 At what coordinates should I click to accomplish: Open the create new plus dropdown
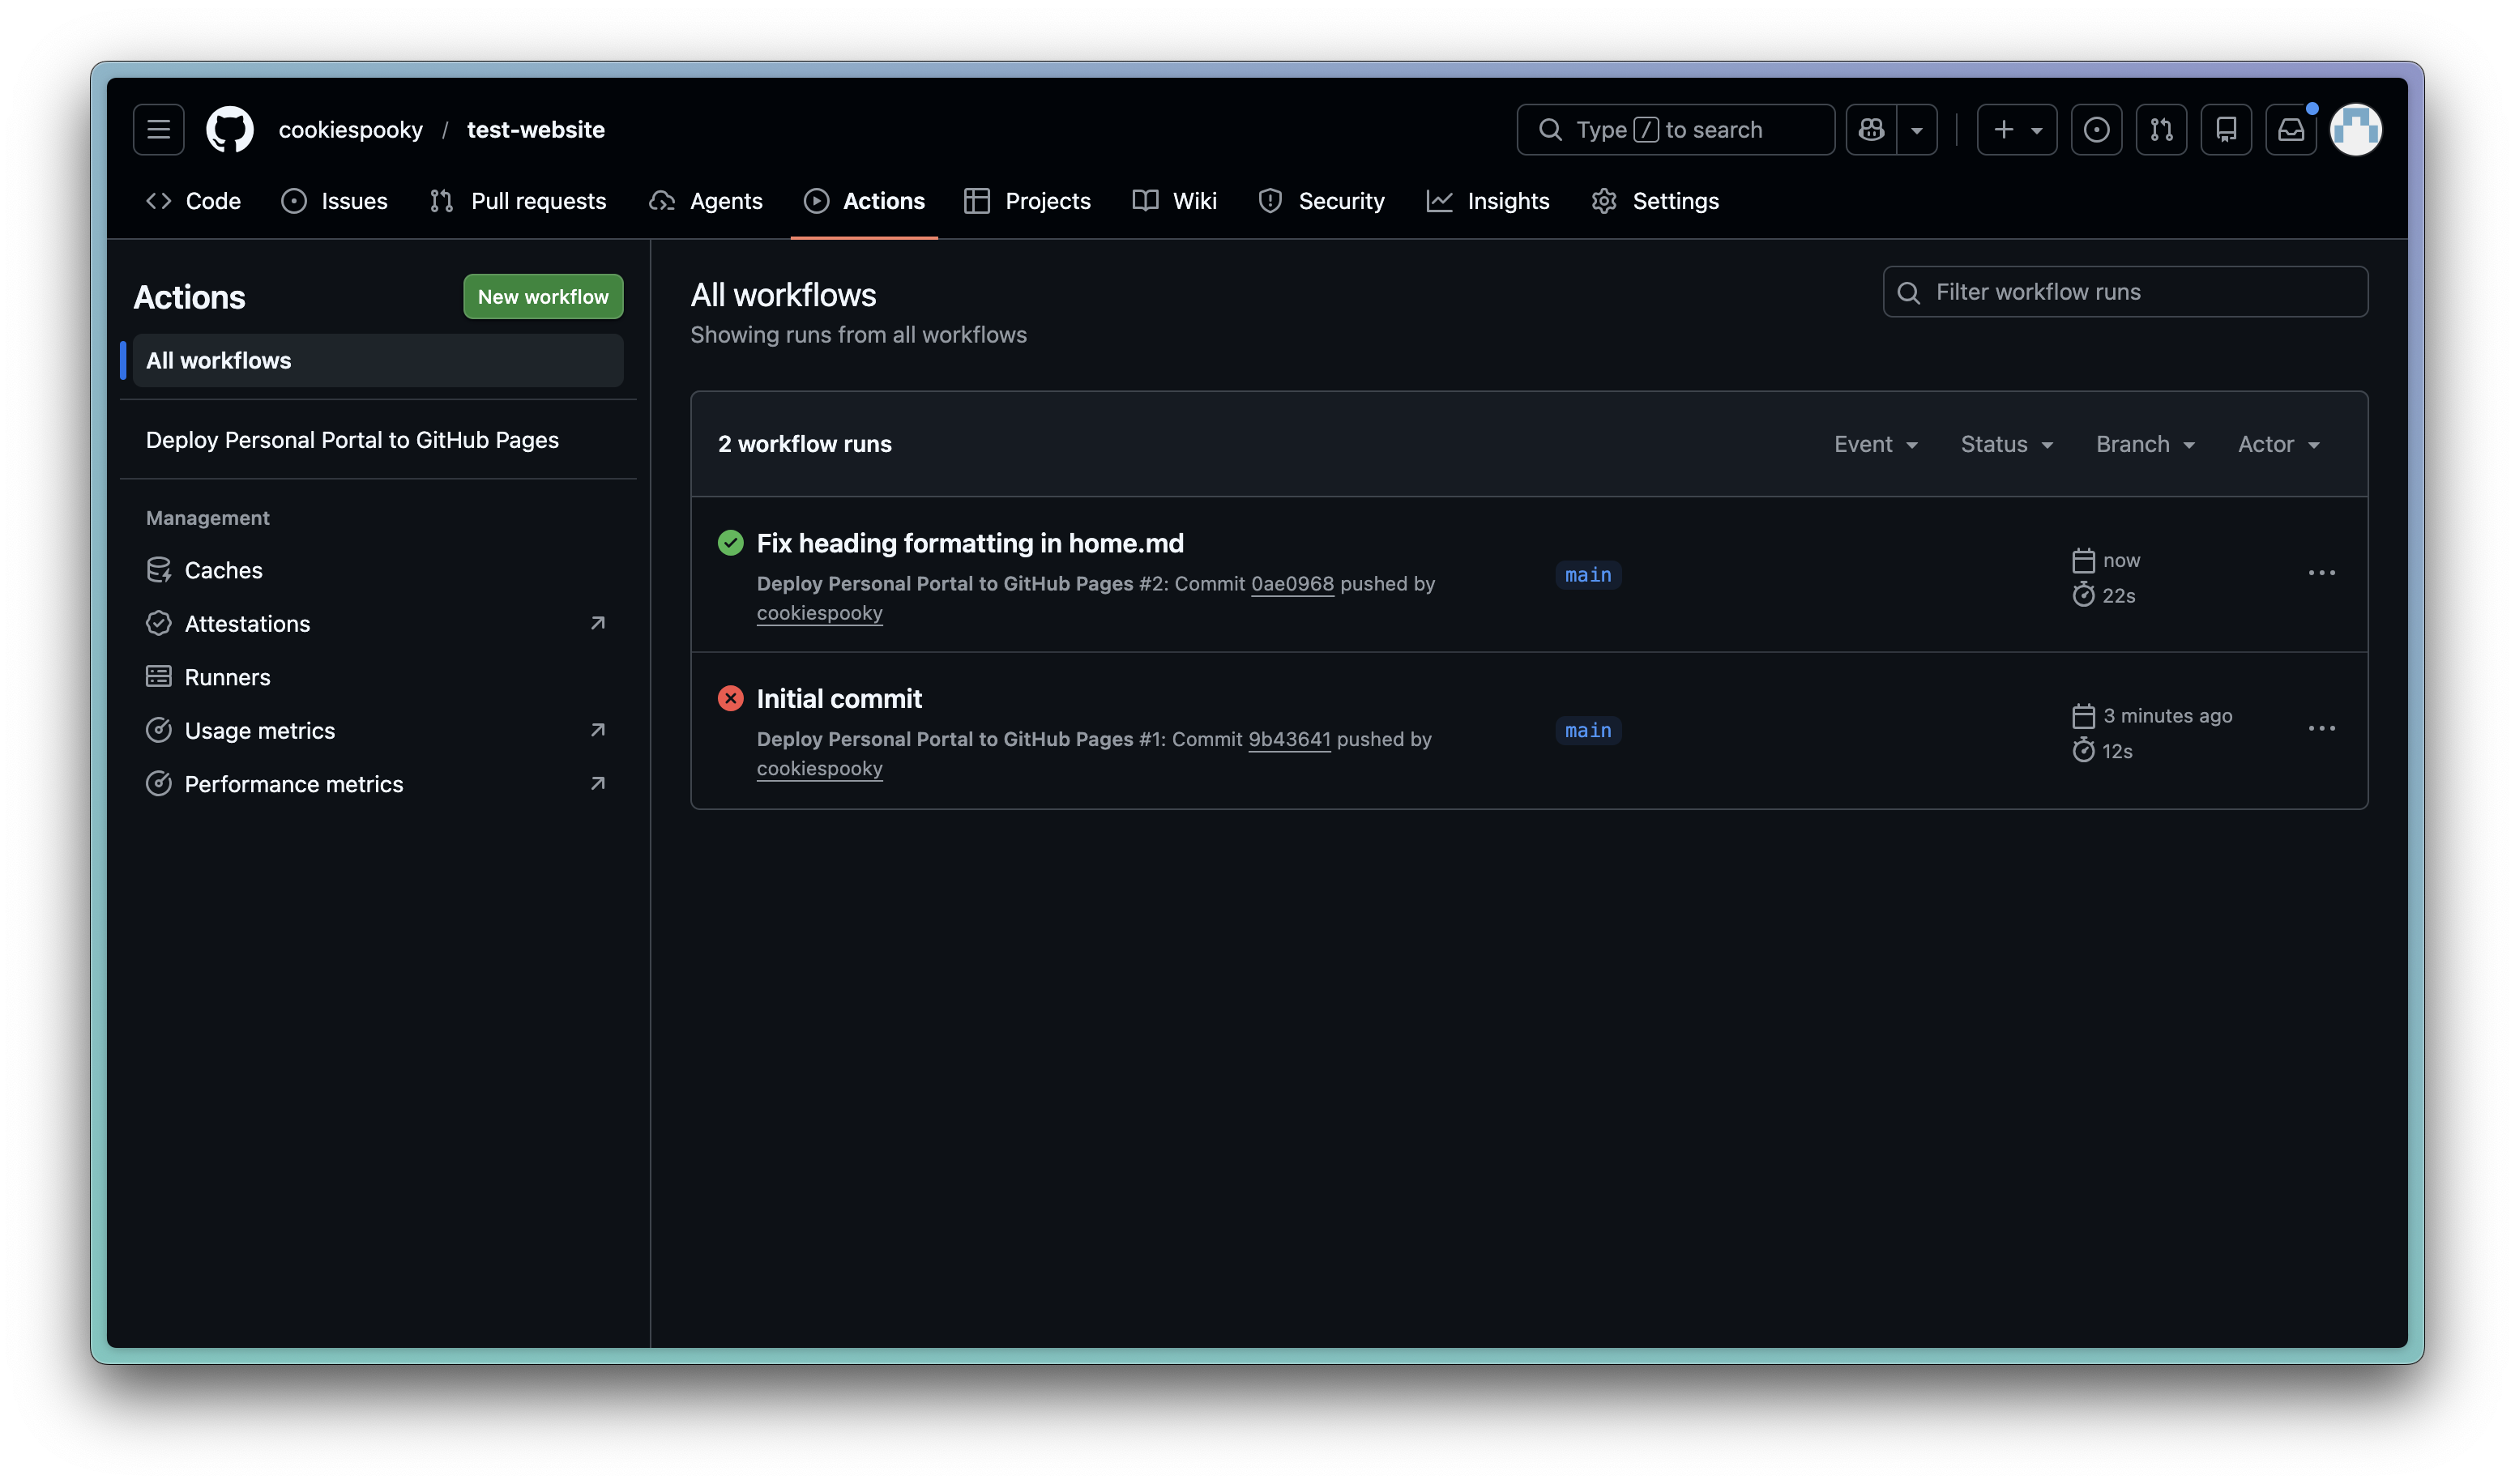point(2016,130)
